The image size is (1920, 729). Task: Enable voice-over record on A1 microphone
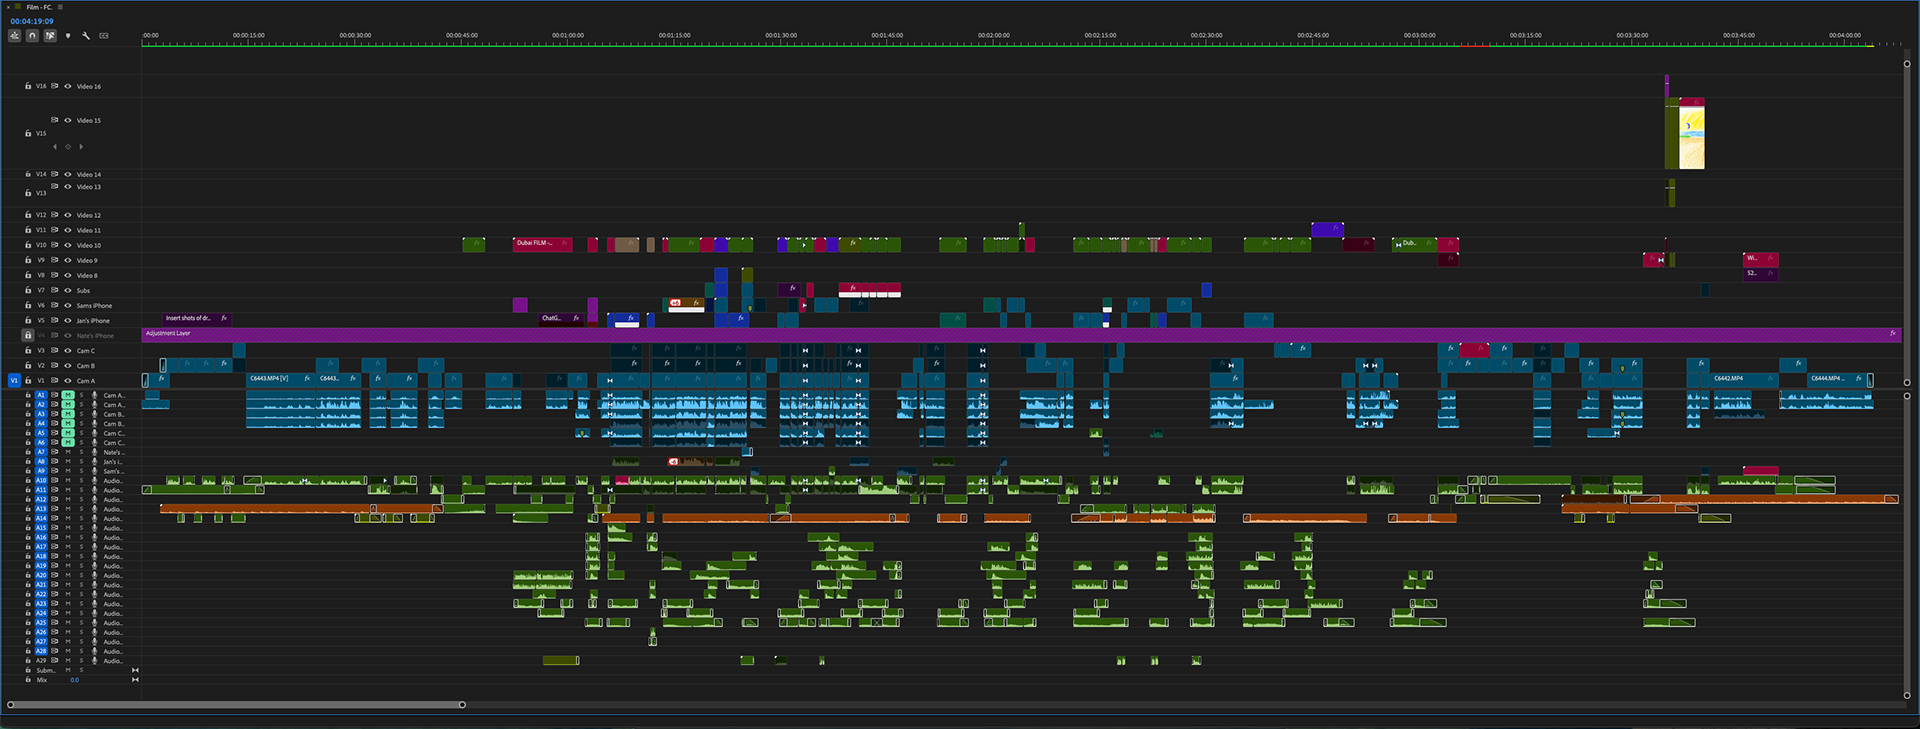(x=94, y=395)
